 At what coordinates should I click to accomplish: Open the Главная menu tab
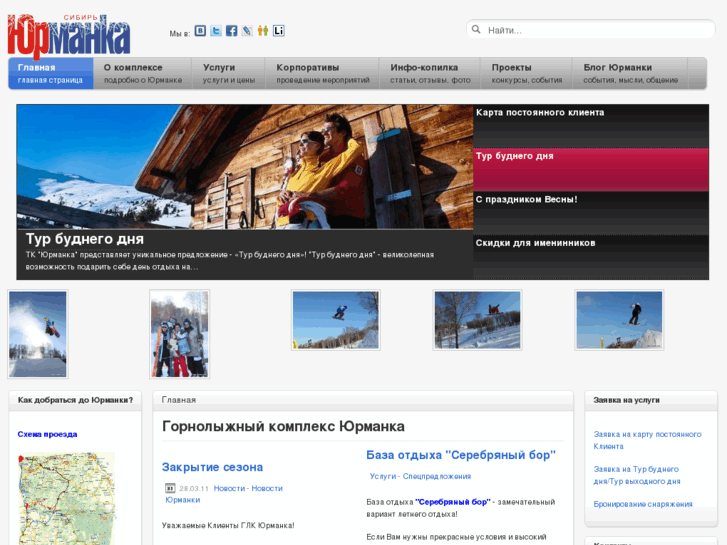[51, 73]
